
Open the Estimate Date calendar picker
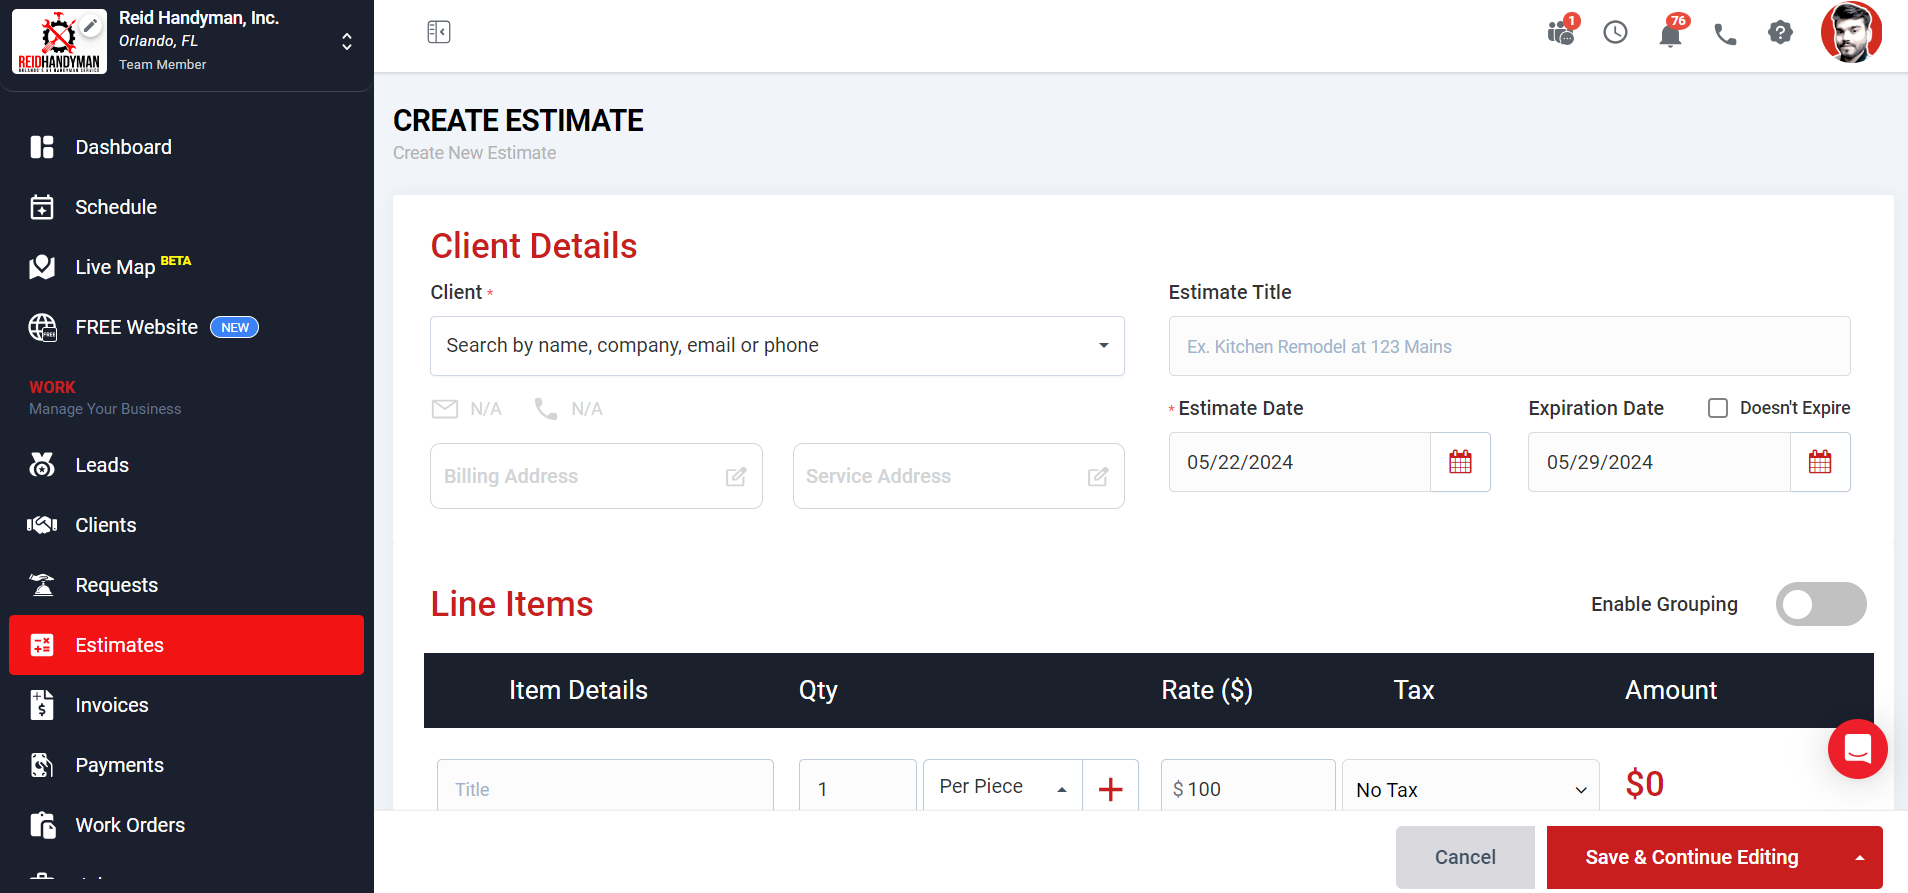1460,462
